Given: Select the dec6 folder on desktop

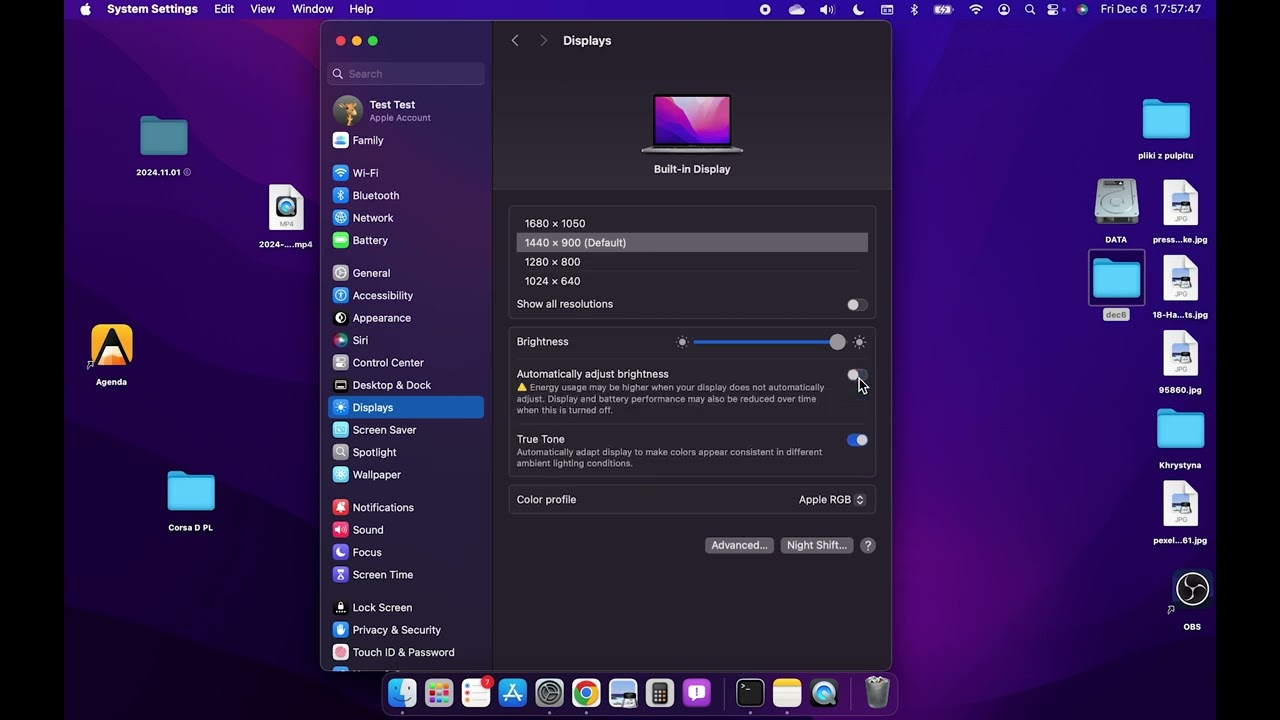Looking at the screenshot, I should pyautogui.click(x=1116, y=285).
